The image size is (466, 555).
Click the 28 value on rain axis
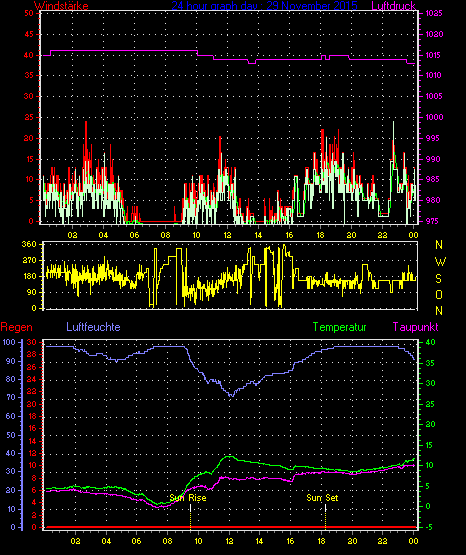(x=32, y=354)
